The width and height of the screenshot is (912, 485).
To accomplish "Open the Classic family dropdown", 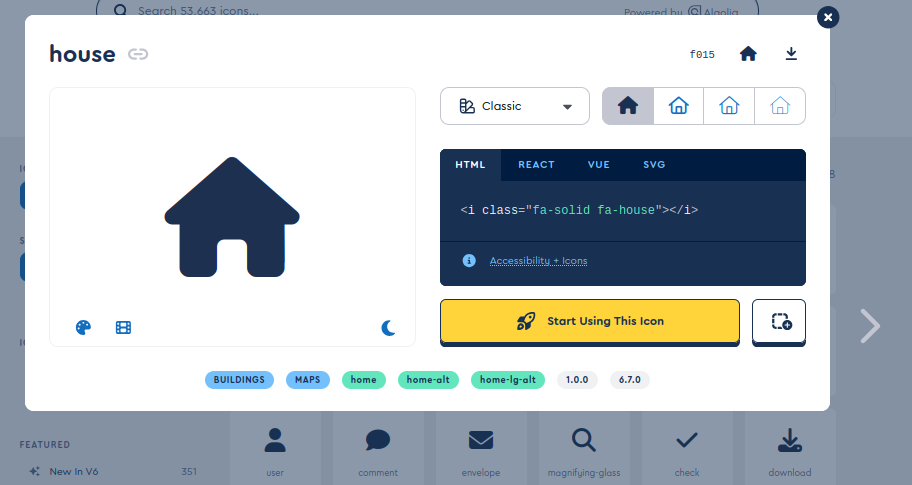I will [x=515, y=106].
